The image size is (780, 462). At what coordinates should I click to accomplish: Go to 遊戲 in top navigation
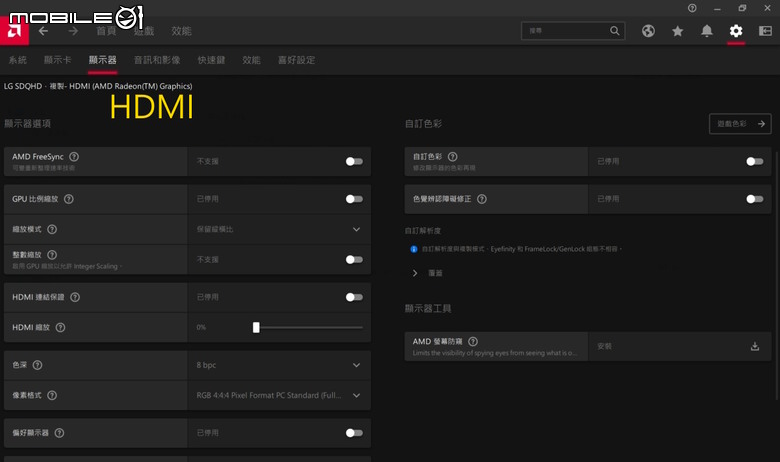(x=144, y=31)
